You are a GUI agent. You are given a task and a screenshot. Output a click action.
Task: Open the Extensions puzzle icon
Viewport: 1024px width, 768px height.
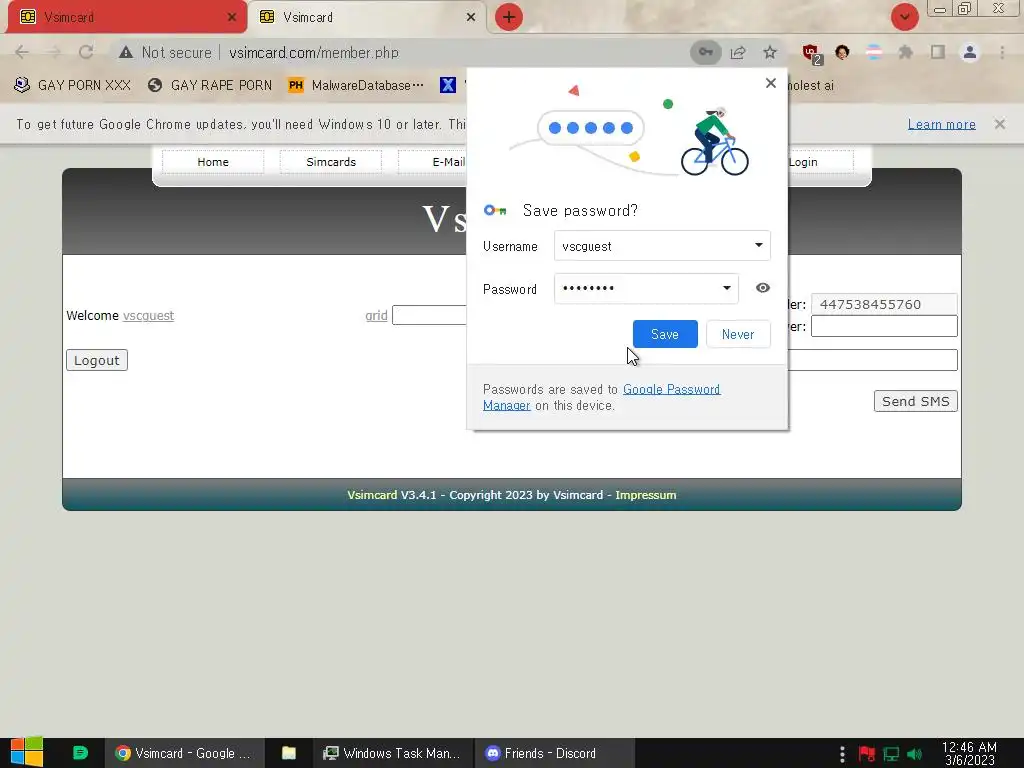pos(905,52)
